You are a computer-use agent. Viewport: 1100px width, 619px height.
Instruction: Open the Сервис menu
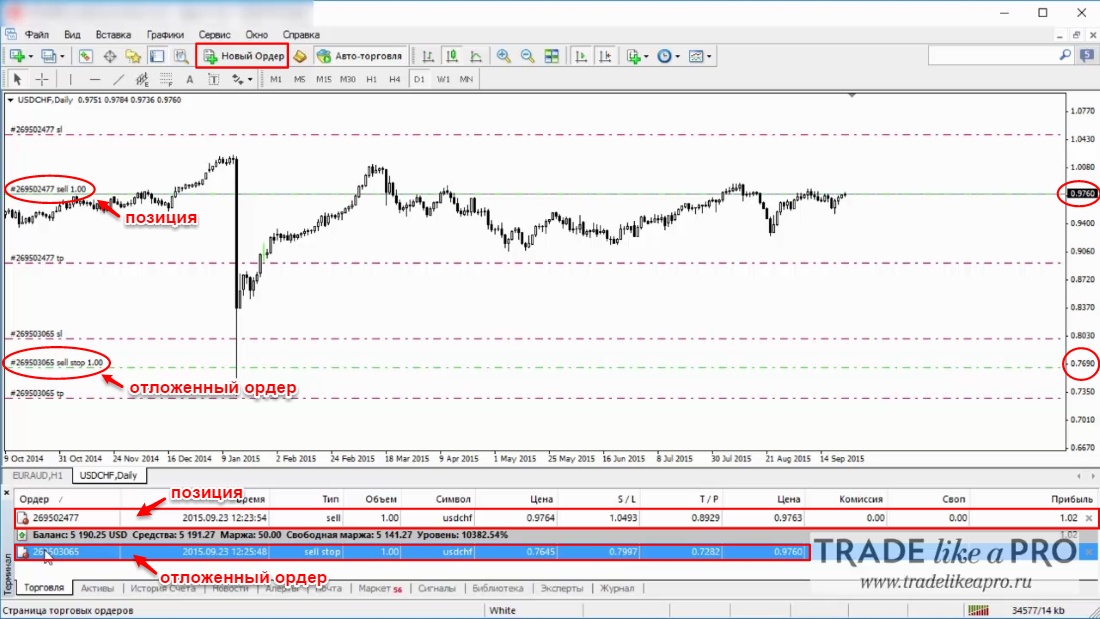tap(214, 34)
